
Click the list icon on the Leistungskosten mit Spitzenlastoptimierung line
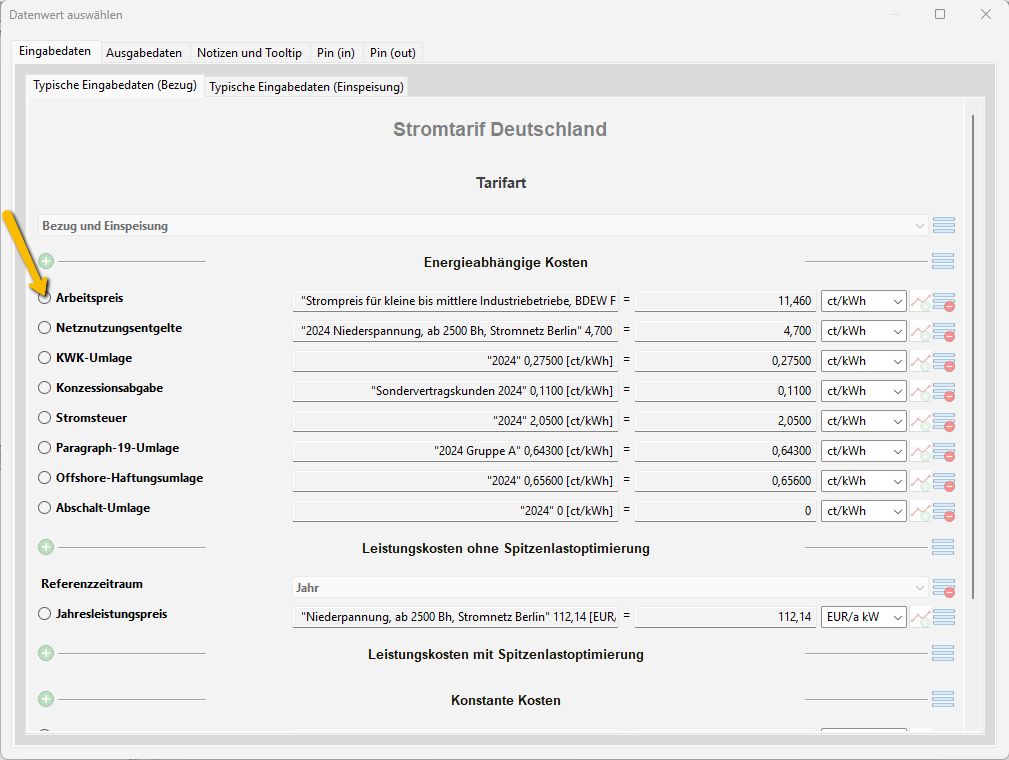coord(943,654)
